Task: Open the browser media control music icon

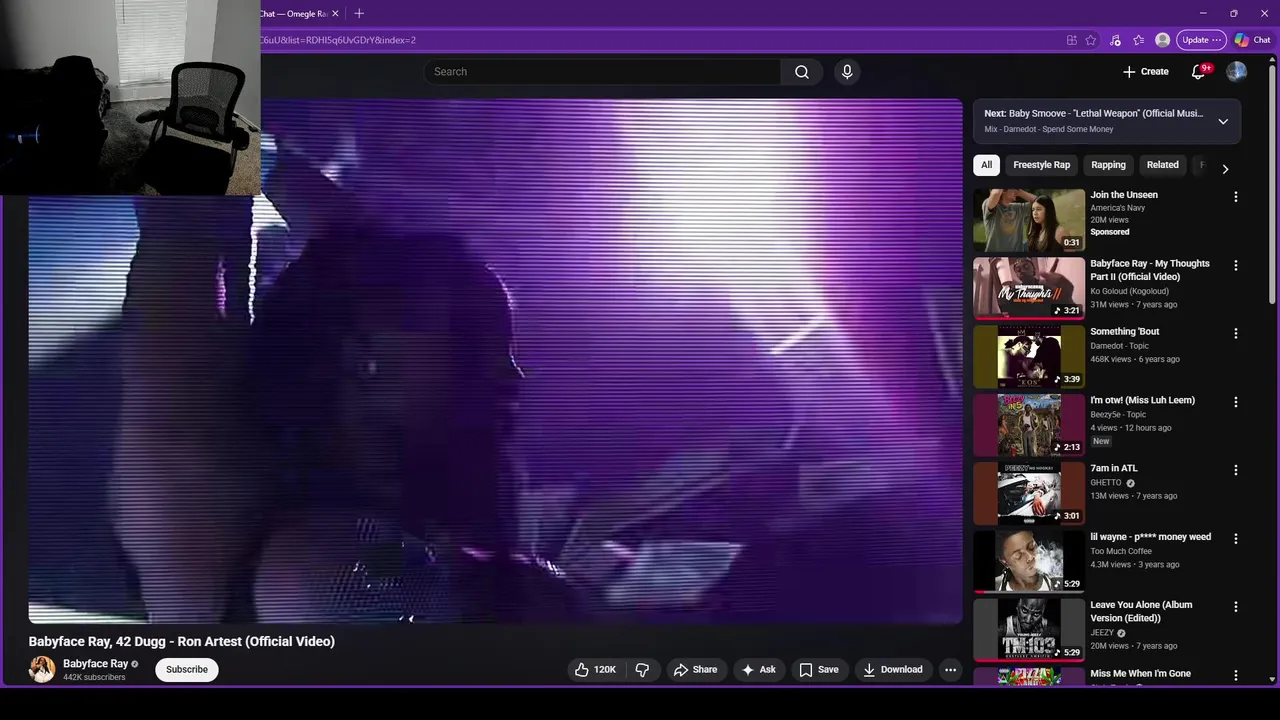Action: coord(1115,40)
